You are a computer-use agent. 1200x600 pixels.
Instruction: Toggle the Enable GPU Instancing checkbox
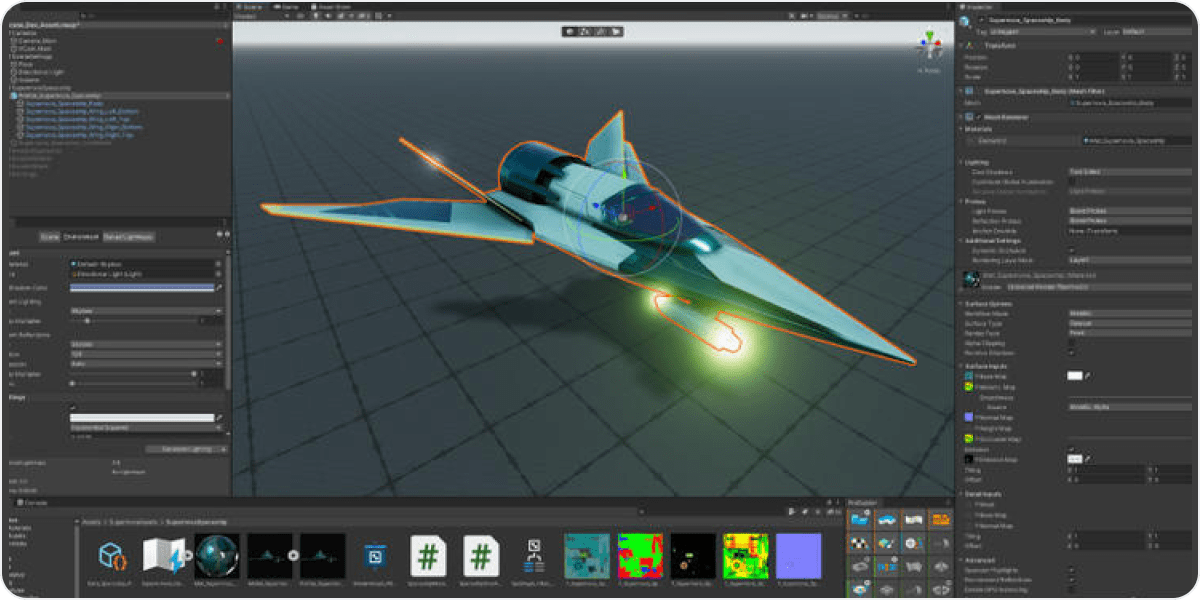coord(1072,589)
